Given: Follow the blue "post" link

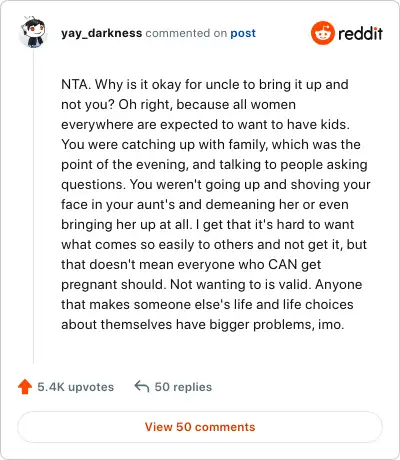Looking at the screenshot, I should tap(243, 33).
